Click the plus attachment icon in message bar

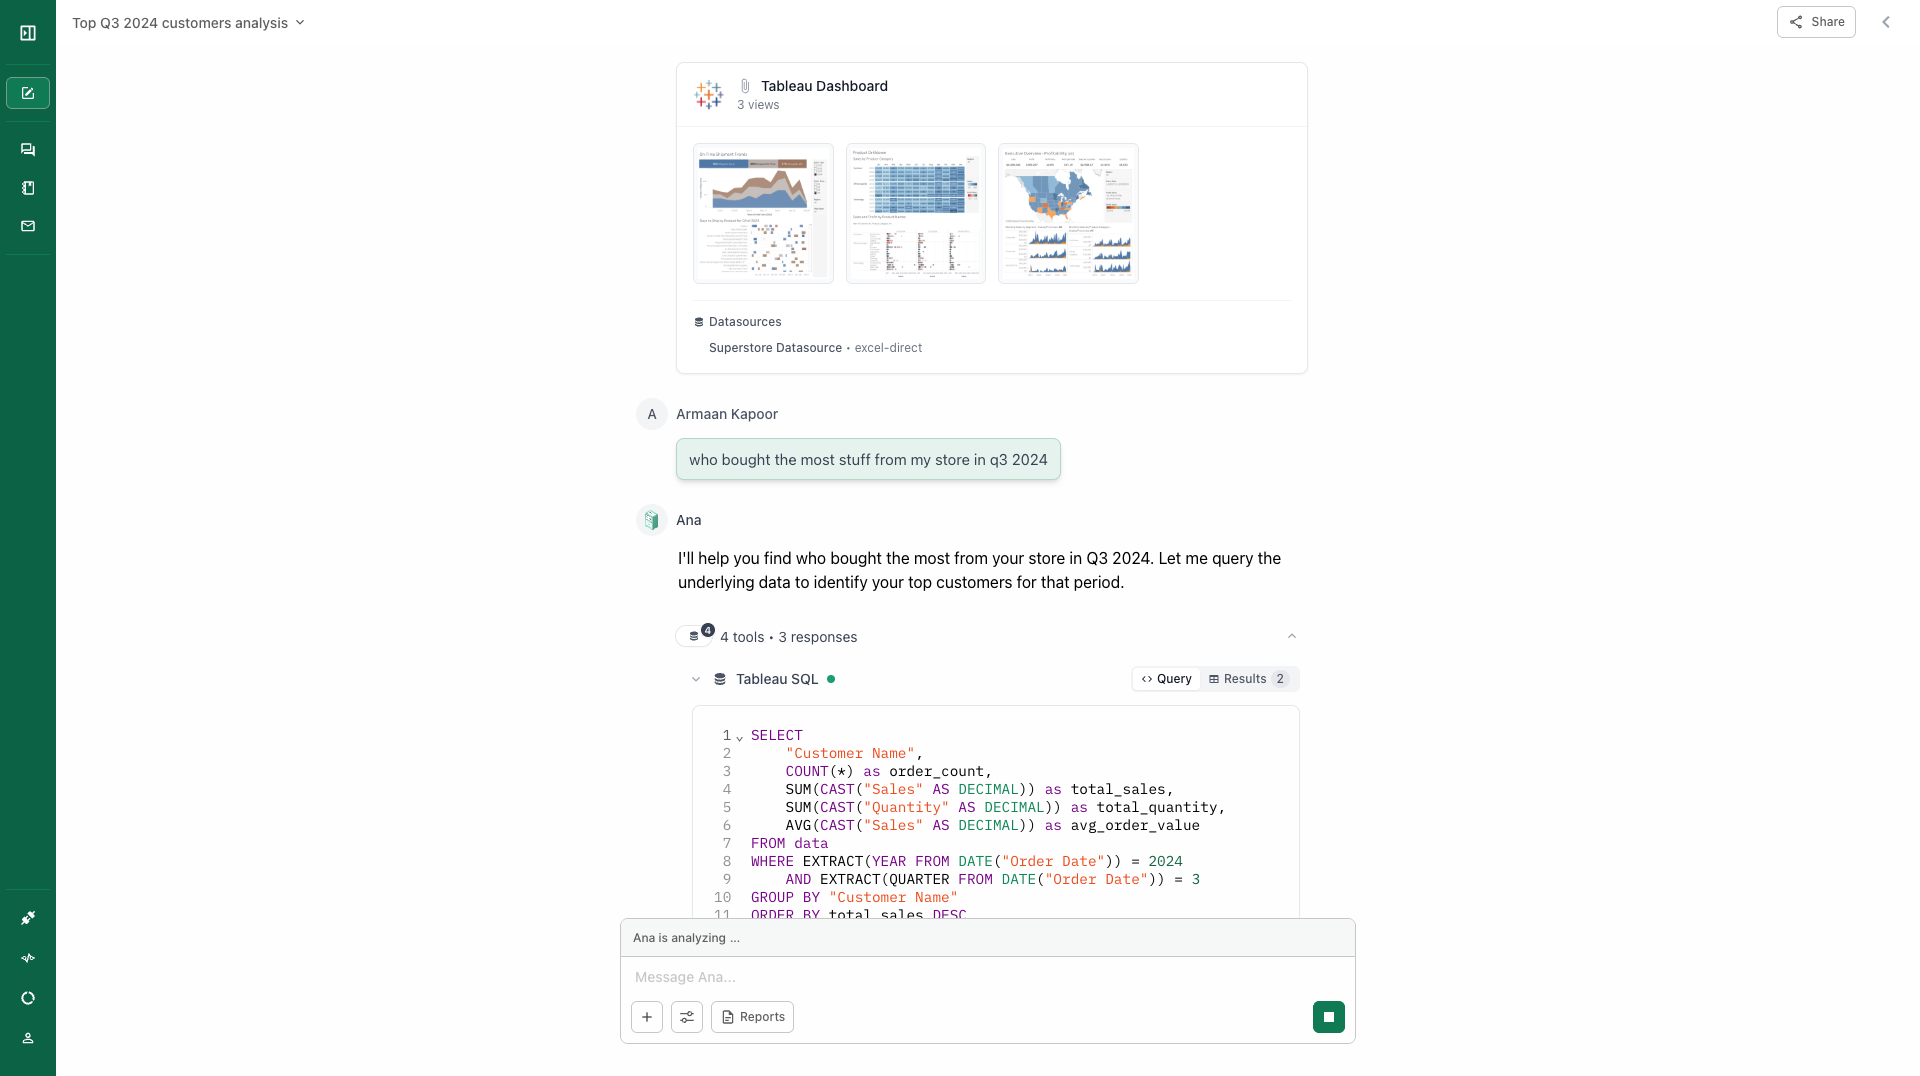coord(647,1016)
